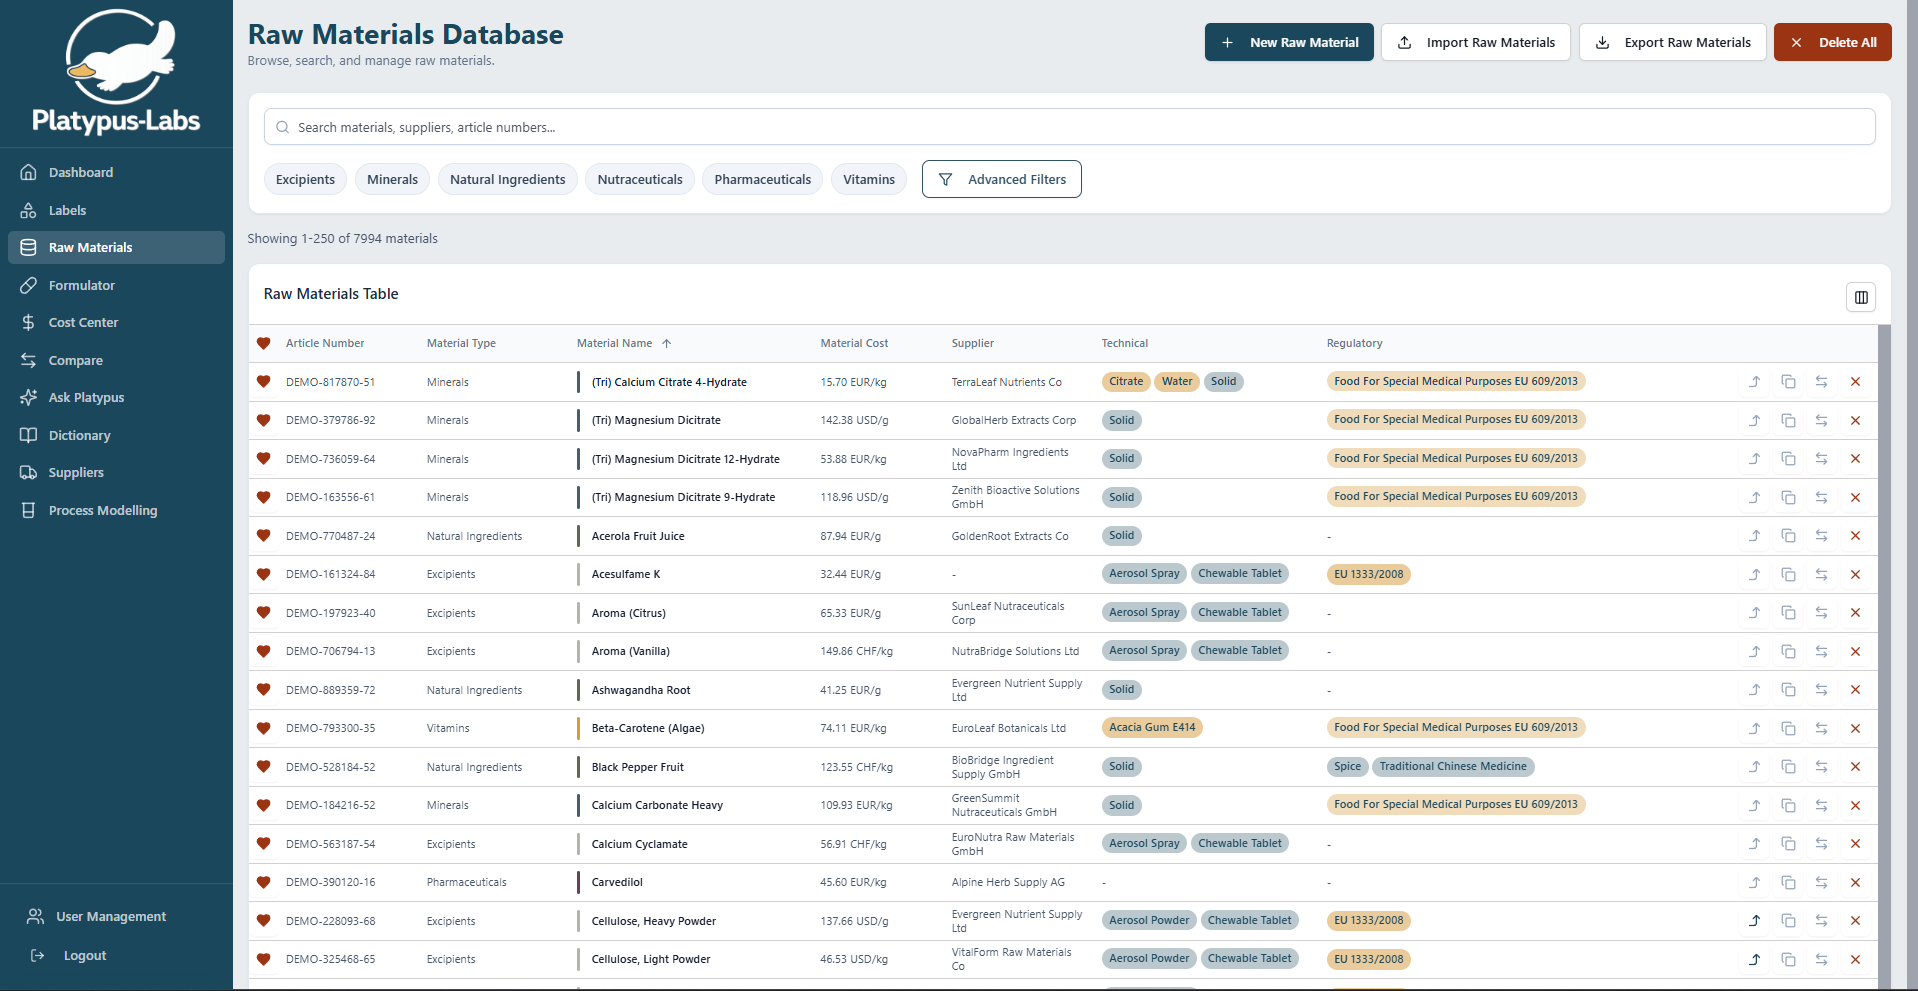The height and width of the screenshot is (991, 1918).
Task: Click delete X icon for Cellulose, Light Powder row
Action: click(1855, 960)
